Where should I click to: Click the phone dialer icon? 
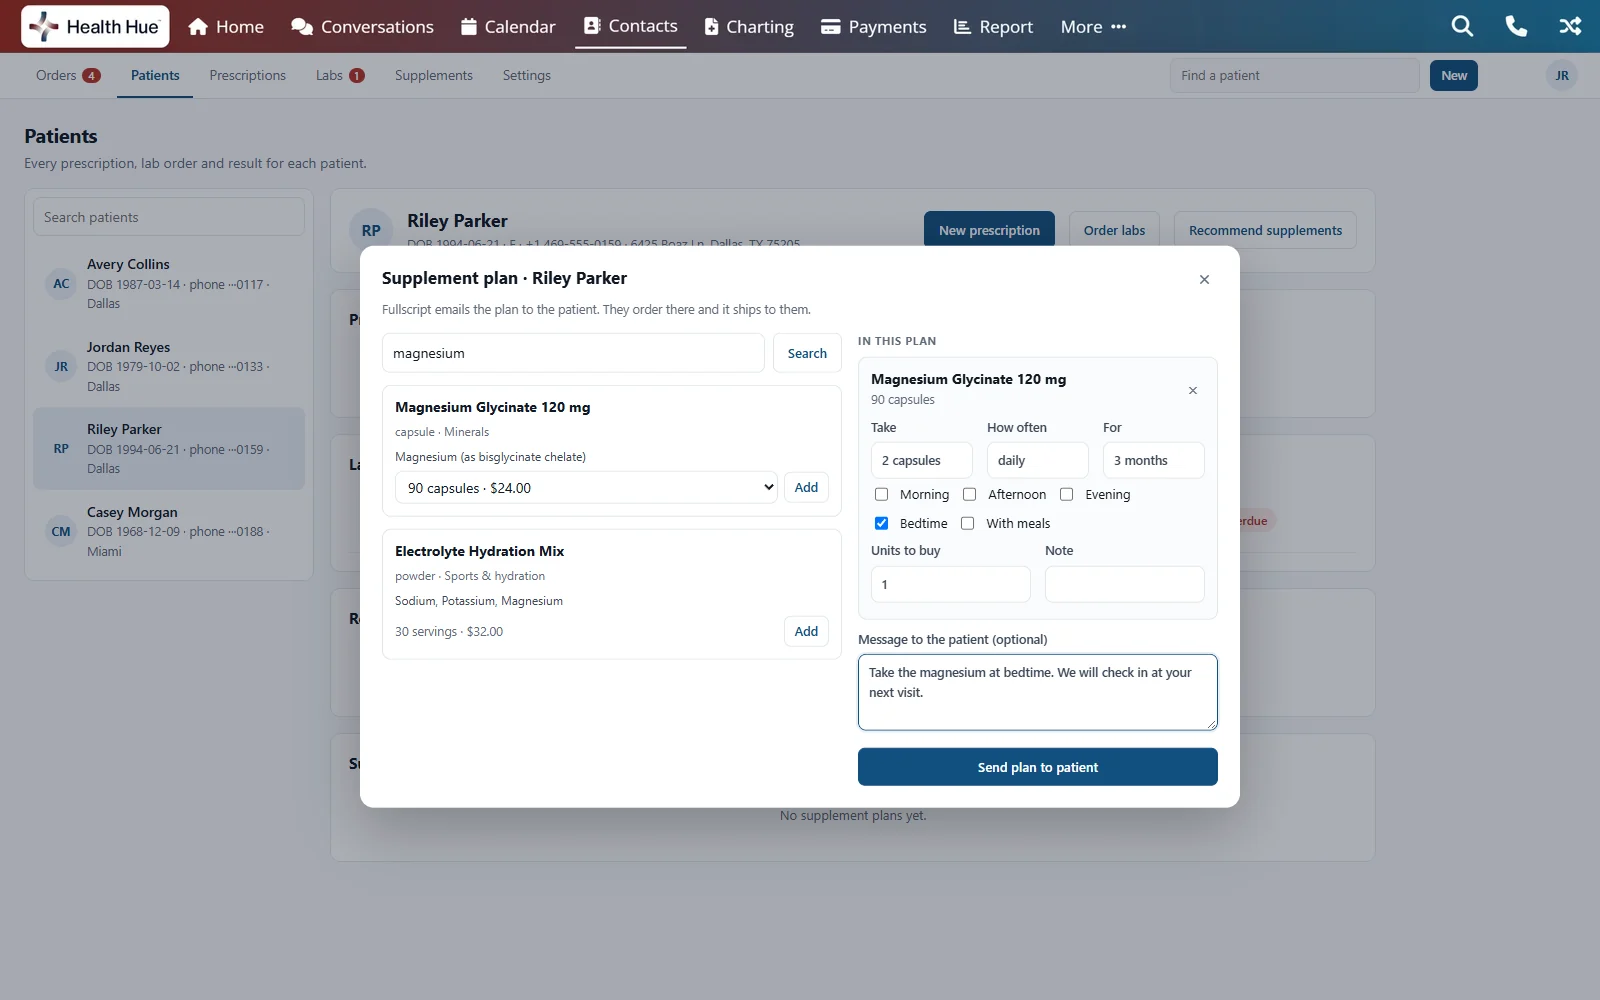point(1516,26)
